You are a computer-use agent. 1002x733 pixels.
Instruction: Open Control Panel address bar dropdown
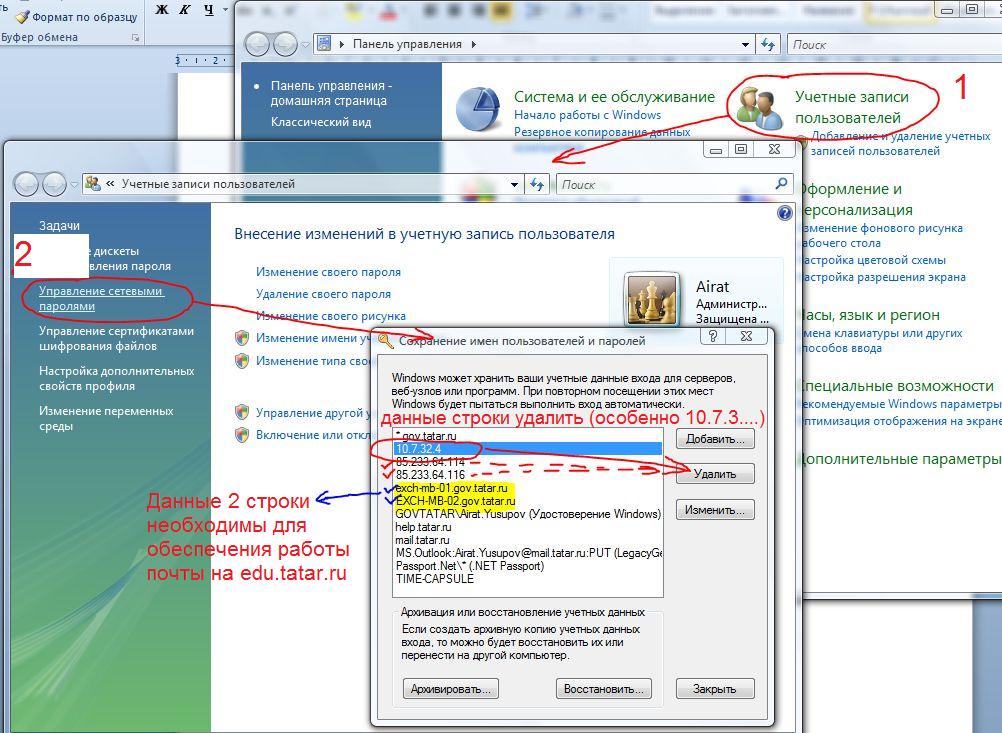[x=745, y=45]
